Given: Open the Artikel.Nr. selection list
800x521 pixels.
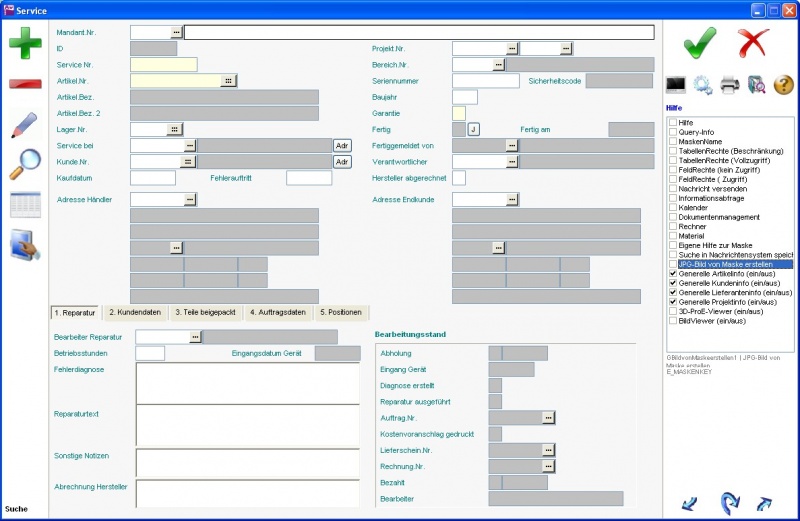Looking at the screenshot, I should [x=228, y=81].
